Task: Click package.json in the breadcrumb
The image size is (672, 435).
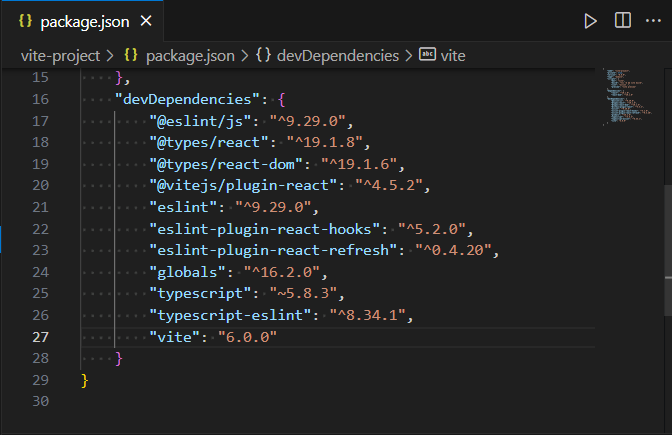Action: (190, 56)
